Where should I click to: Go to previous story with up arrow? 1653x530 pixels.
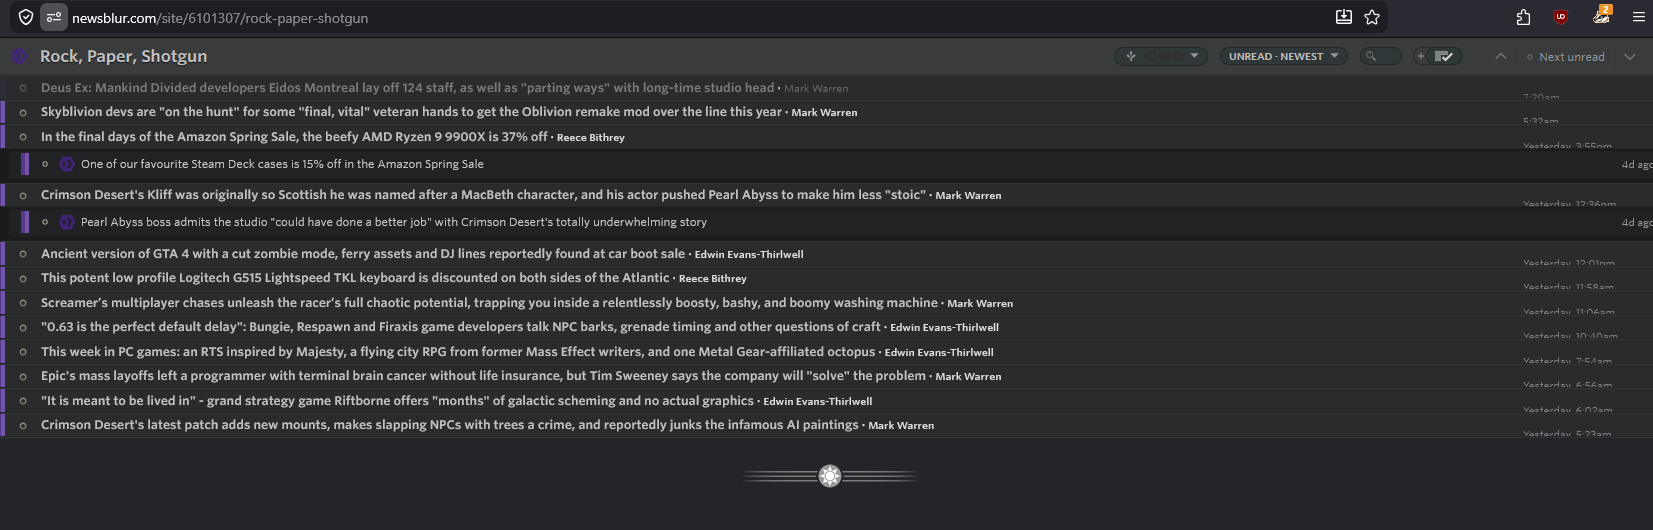click(x=1500, y=56)
